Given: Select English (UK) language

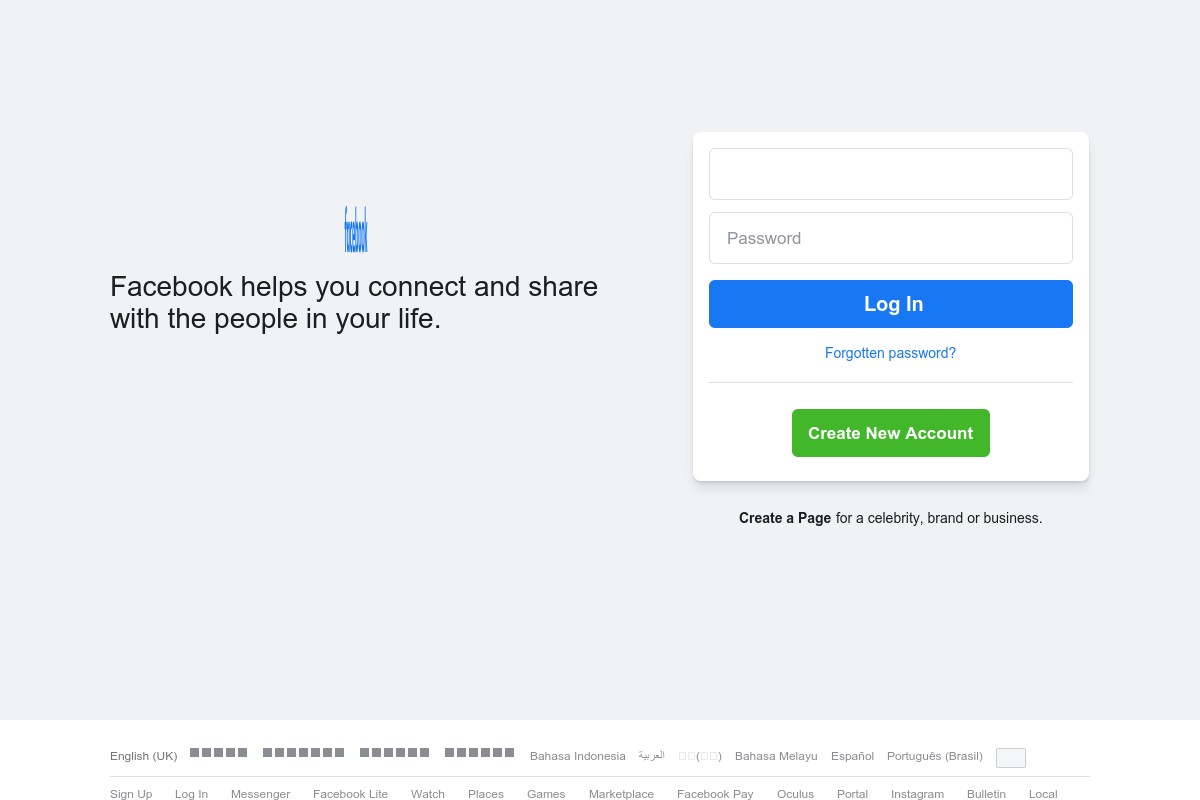Looking at the screenshot, I should pos(143,756).
